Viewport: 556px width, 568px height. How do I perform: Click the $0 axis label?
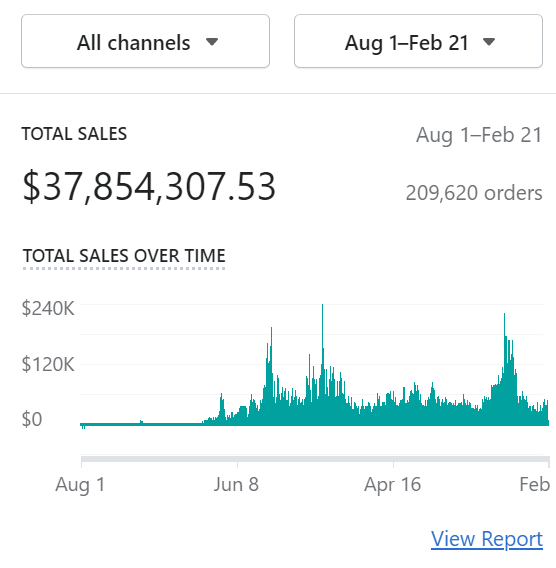point(32,419)
